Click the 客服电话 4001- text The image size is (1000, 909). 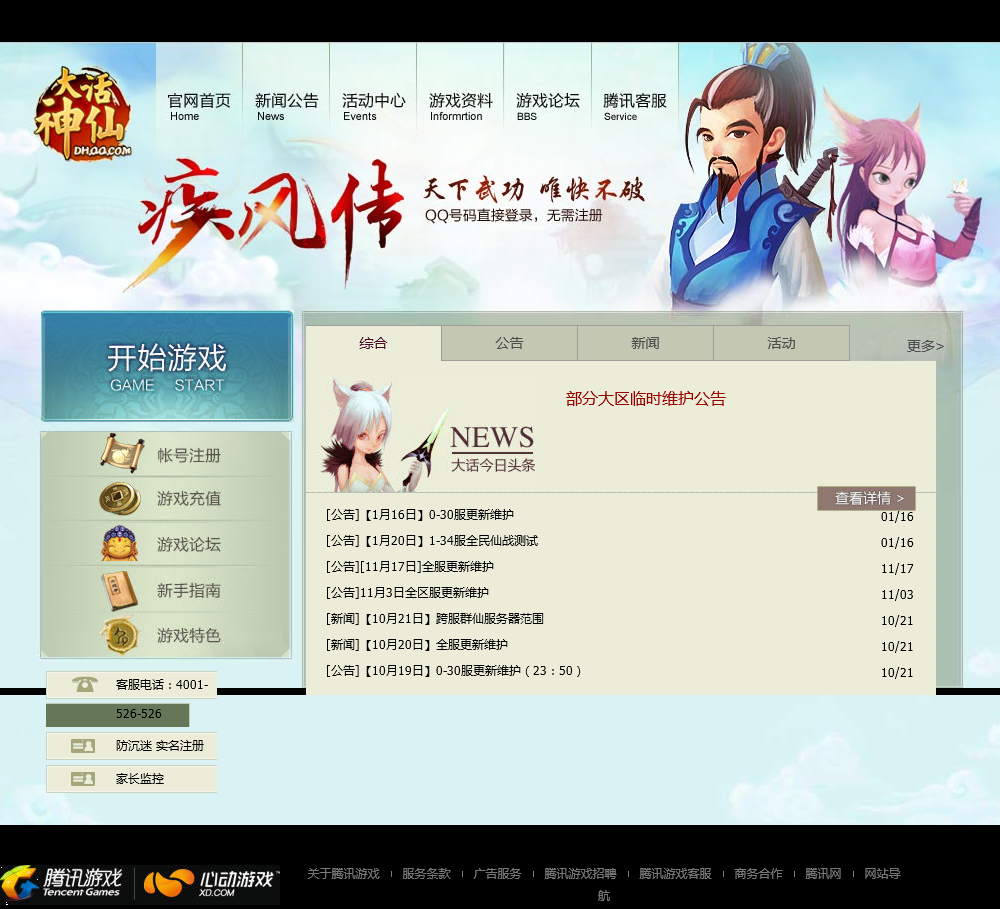162,684
